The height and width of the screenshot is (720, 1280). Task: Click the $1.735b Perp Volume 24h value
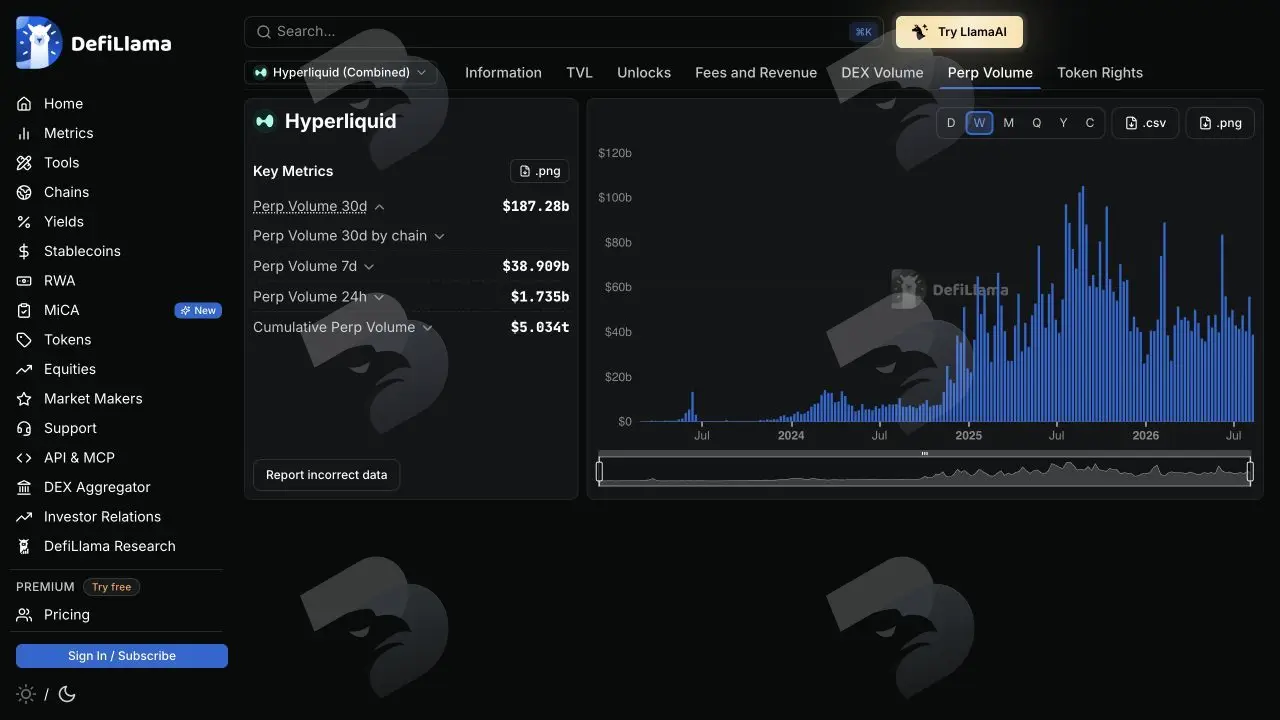pos(540,297)
